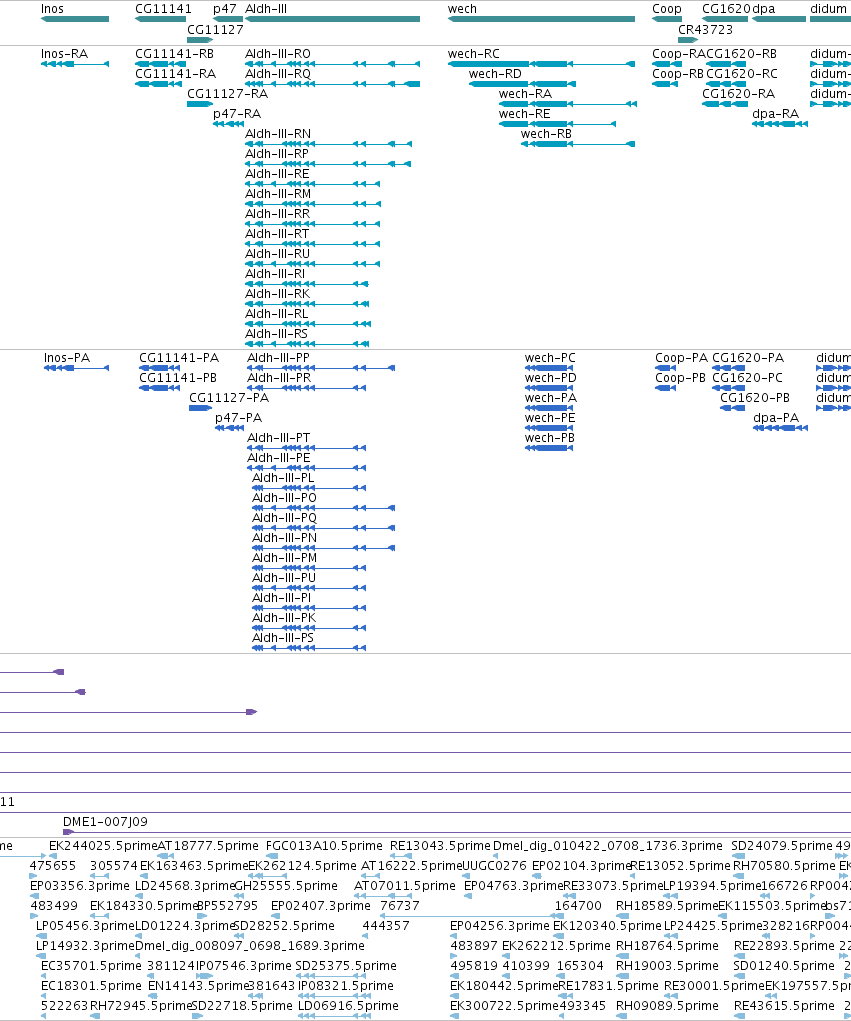Select the UUGC0276 EST label

494,866
